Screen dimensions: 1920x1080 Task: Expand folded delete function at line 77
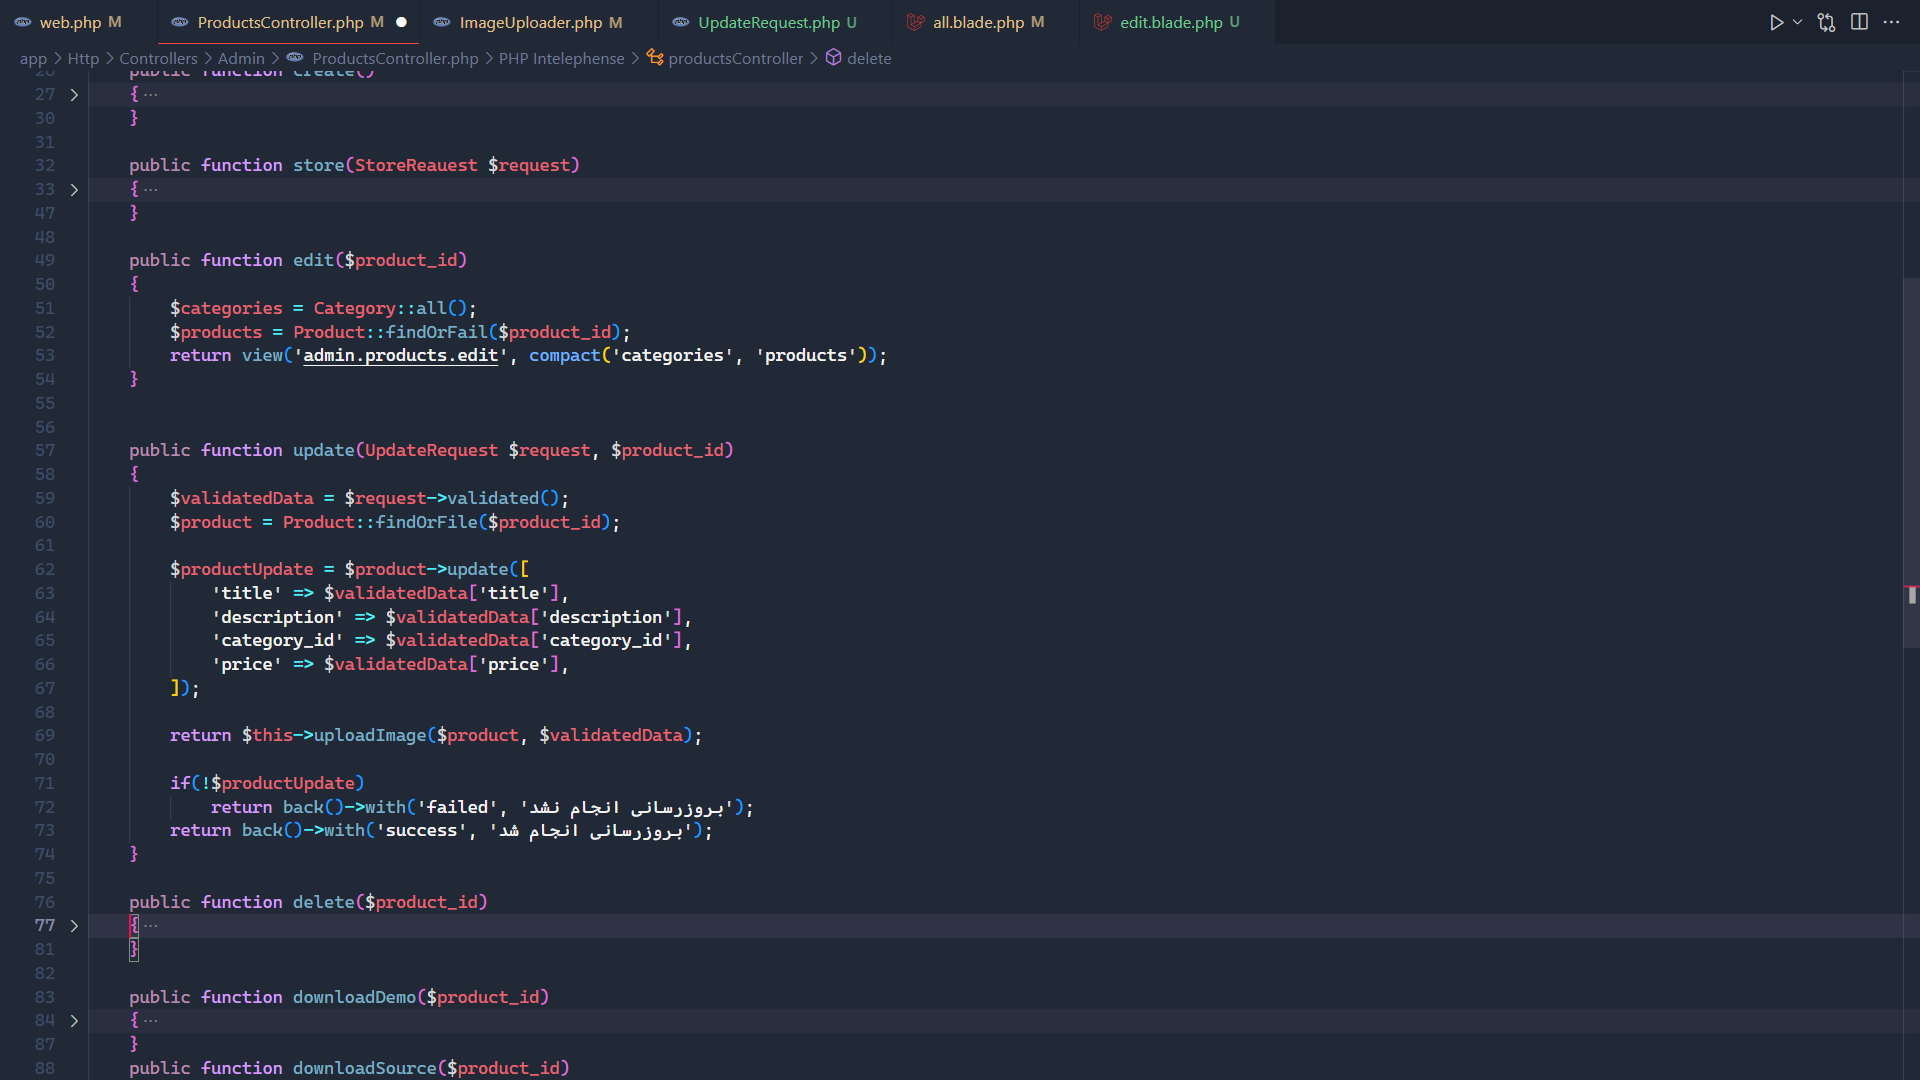(x=74, y=926)
